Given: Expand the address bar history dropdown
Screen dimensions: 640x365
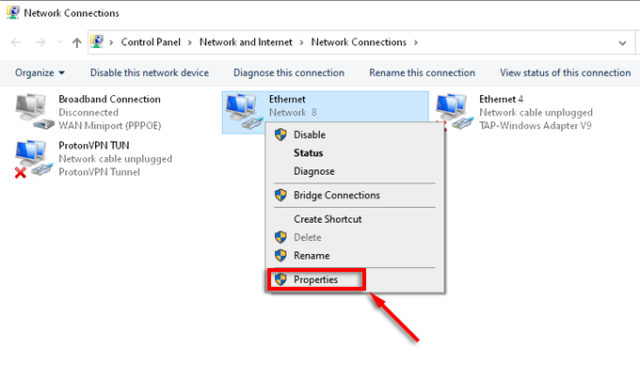Looking at the screenshot, I should 622,42.
